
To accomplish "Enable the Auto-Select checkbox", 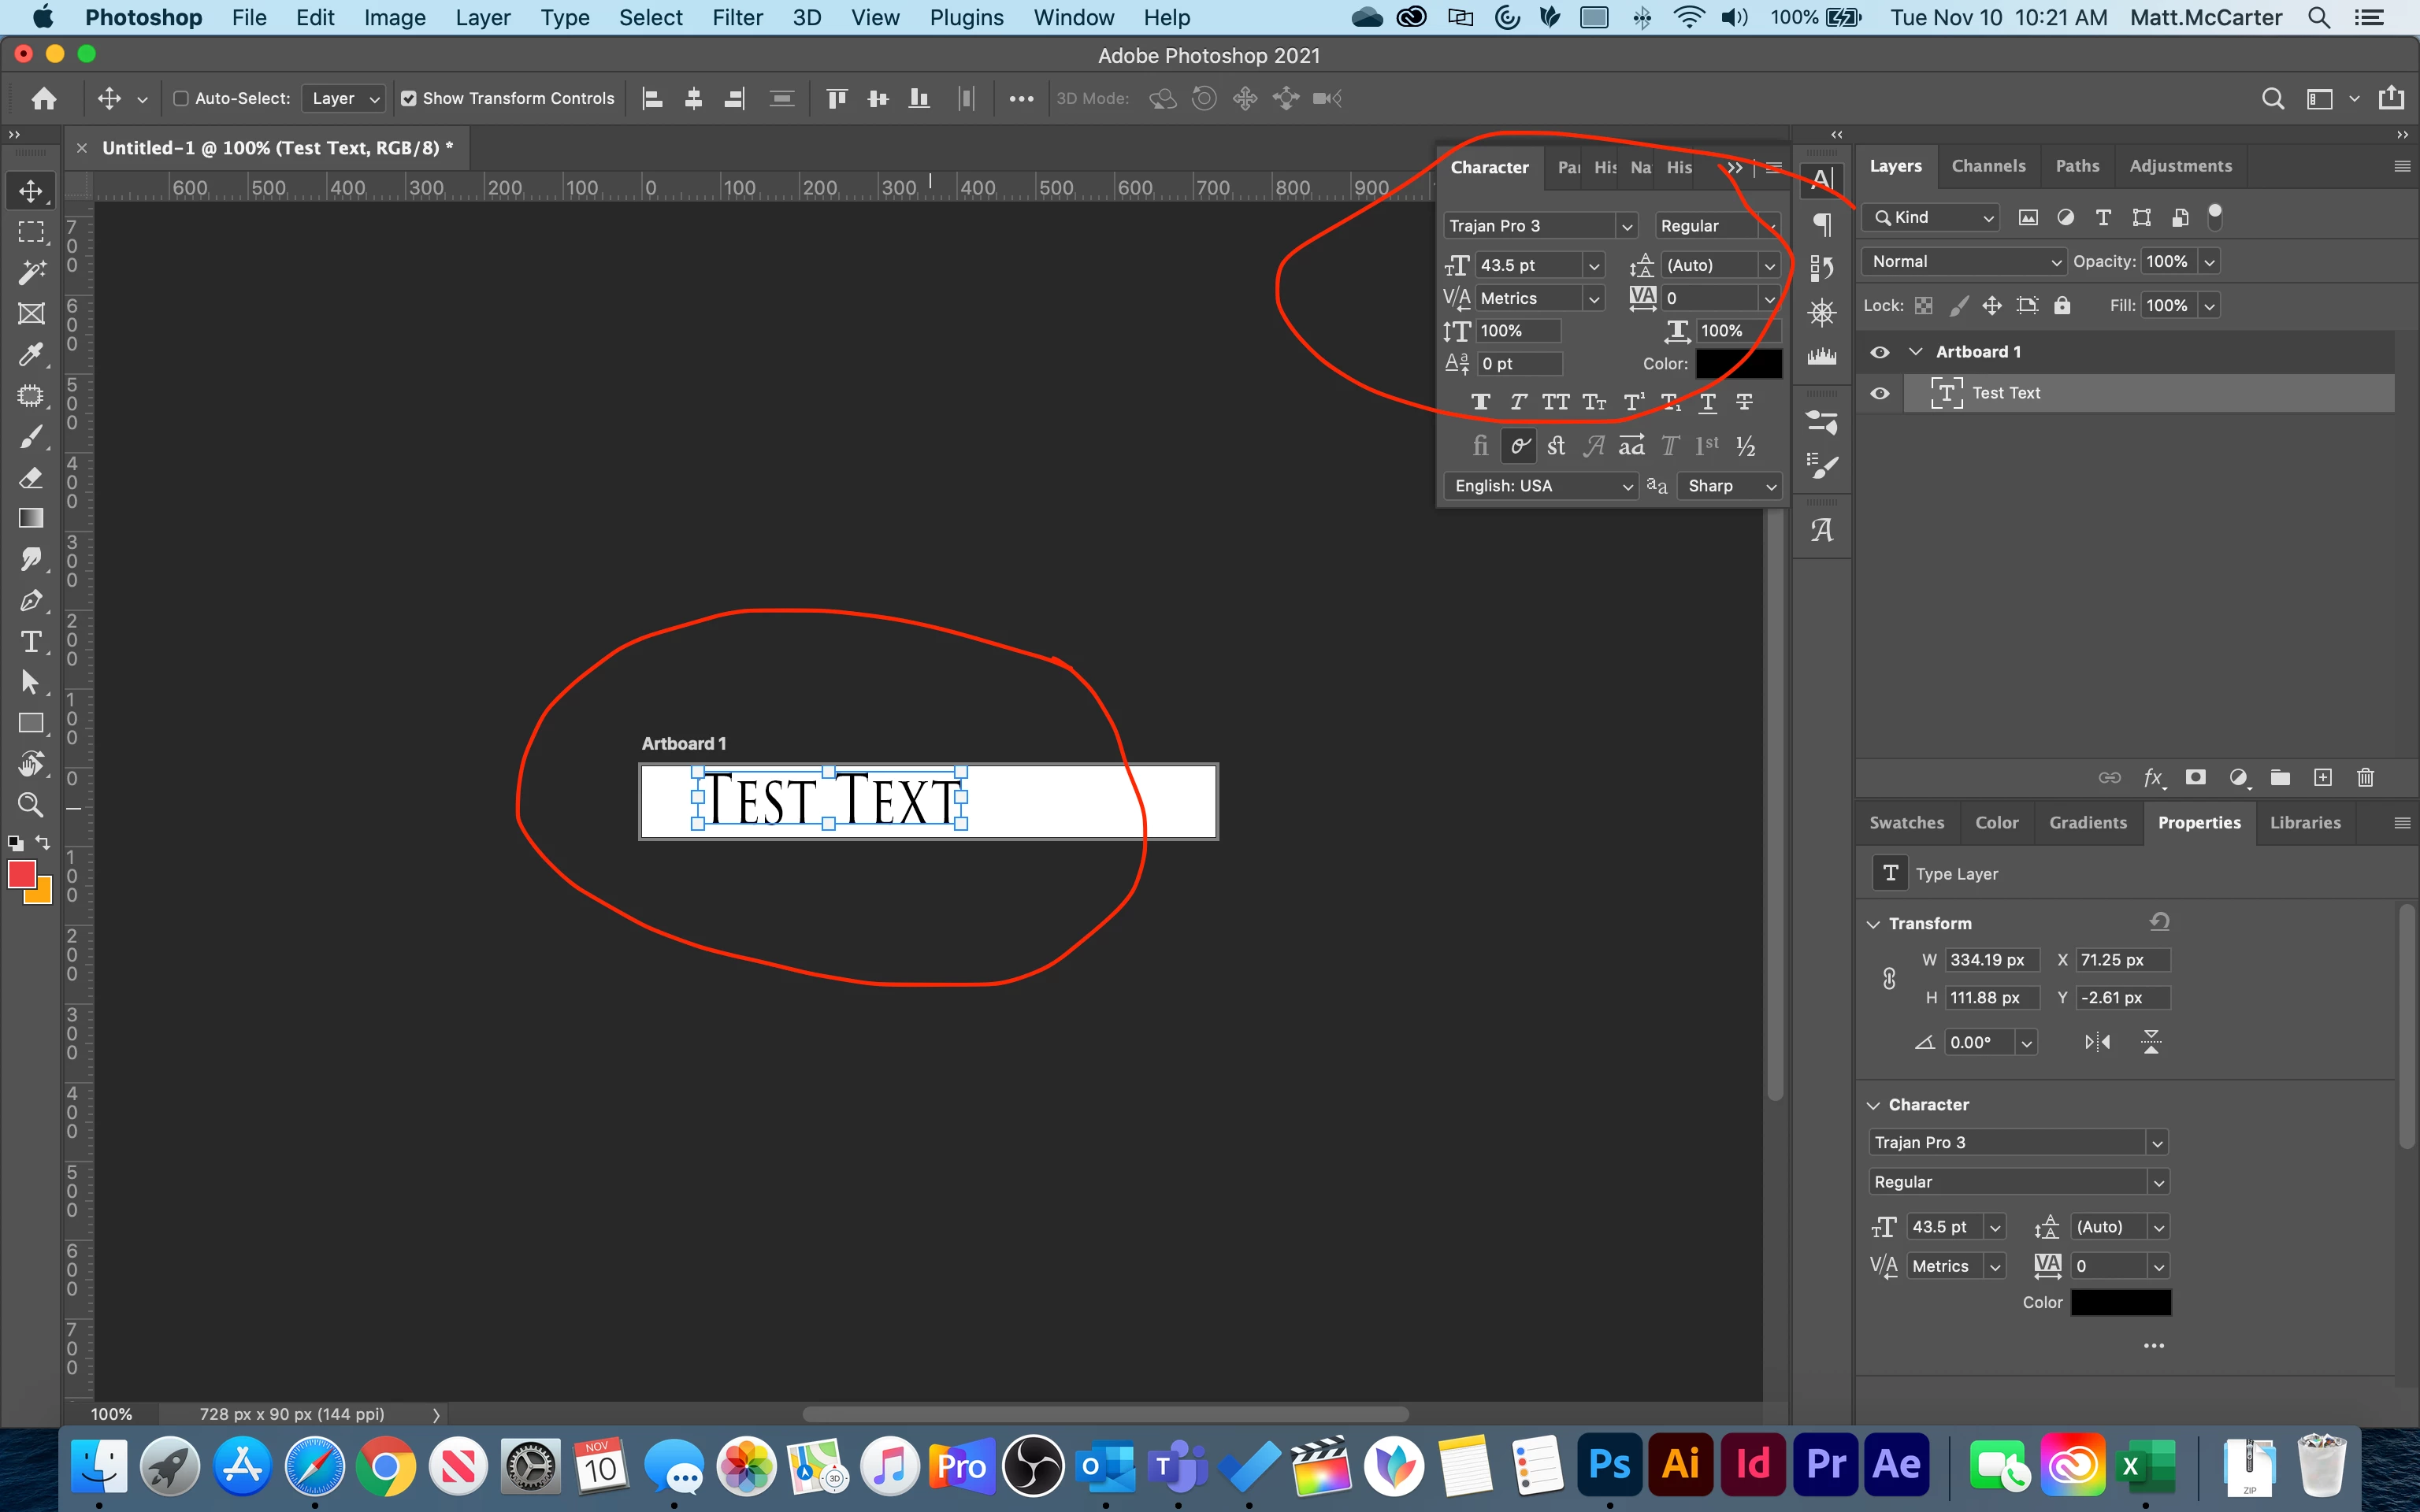I will tap(181, 98).
